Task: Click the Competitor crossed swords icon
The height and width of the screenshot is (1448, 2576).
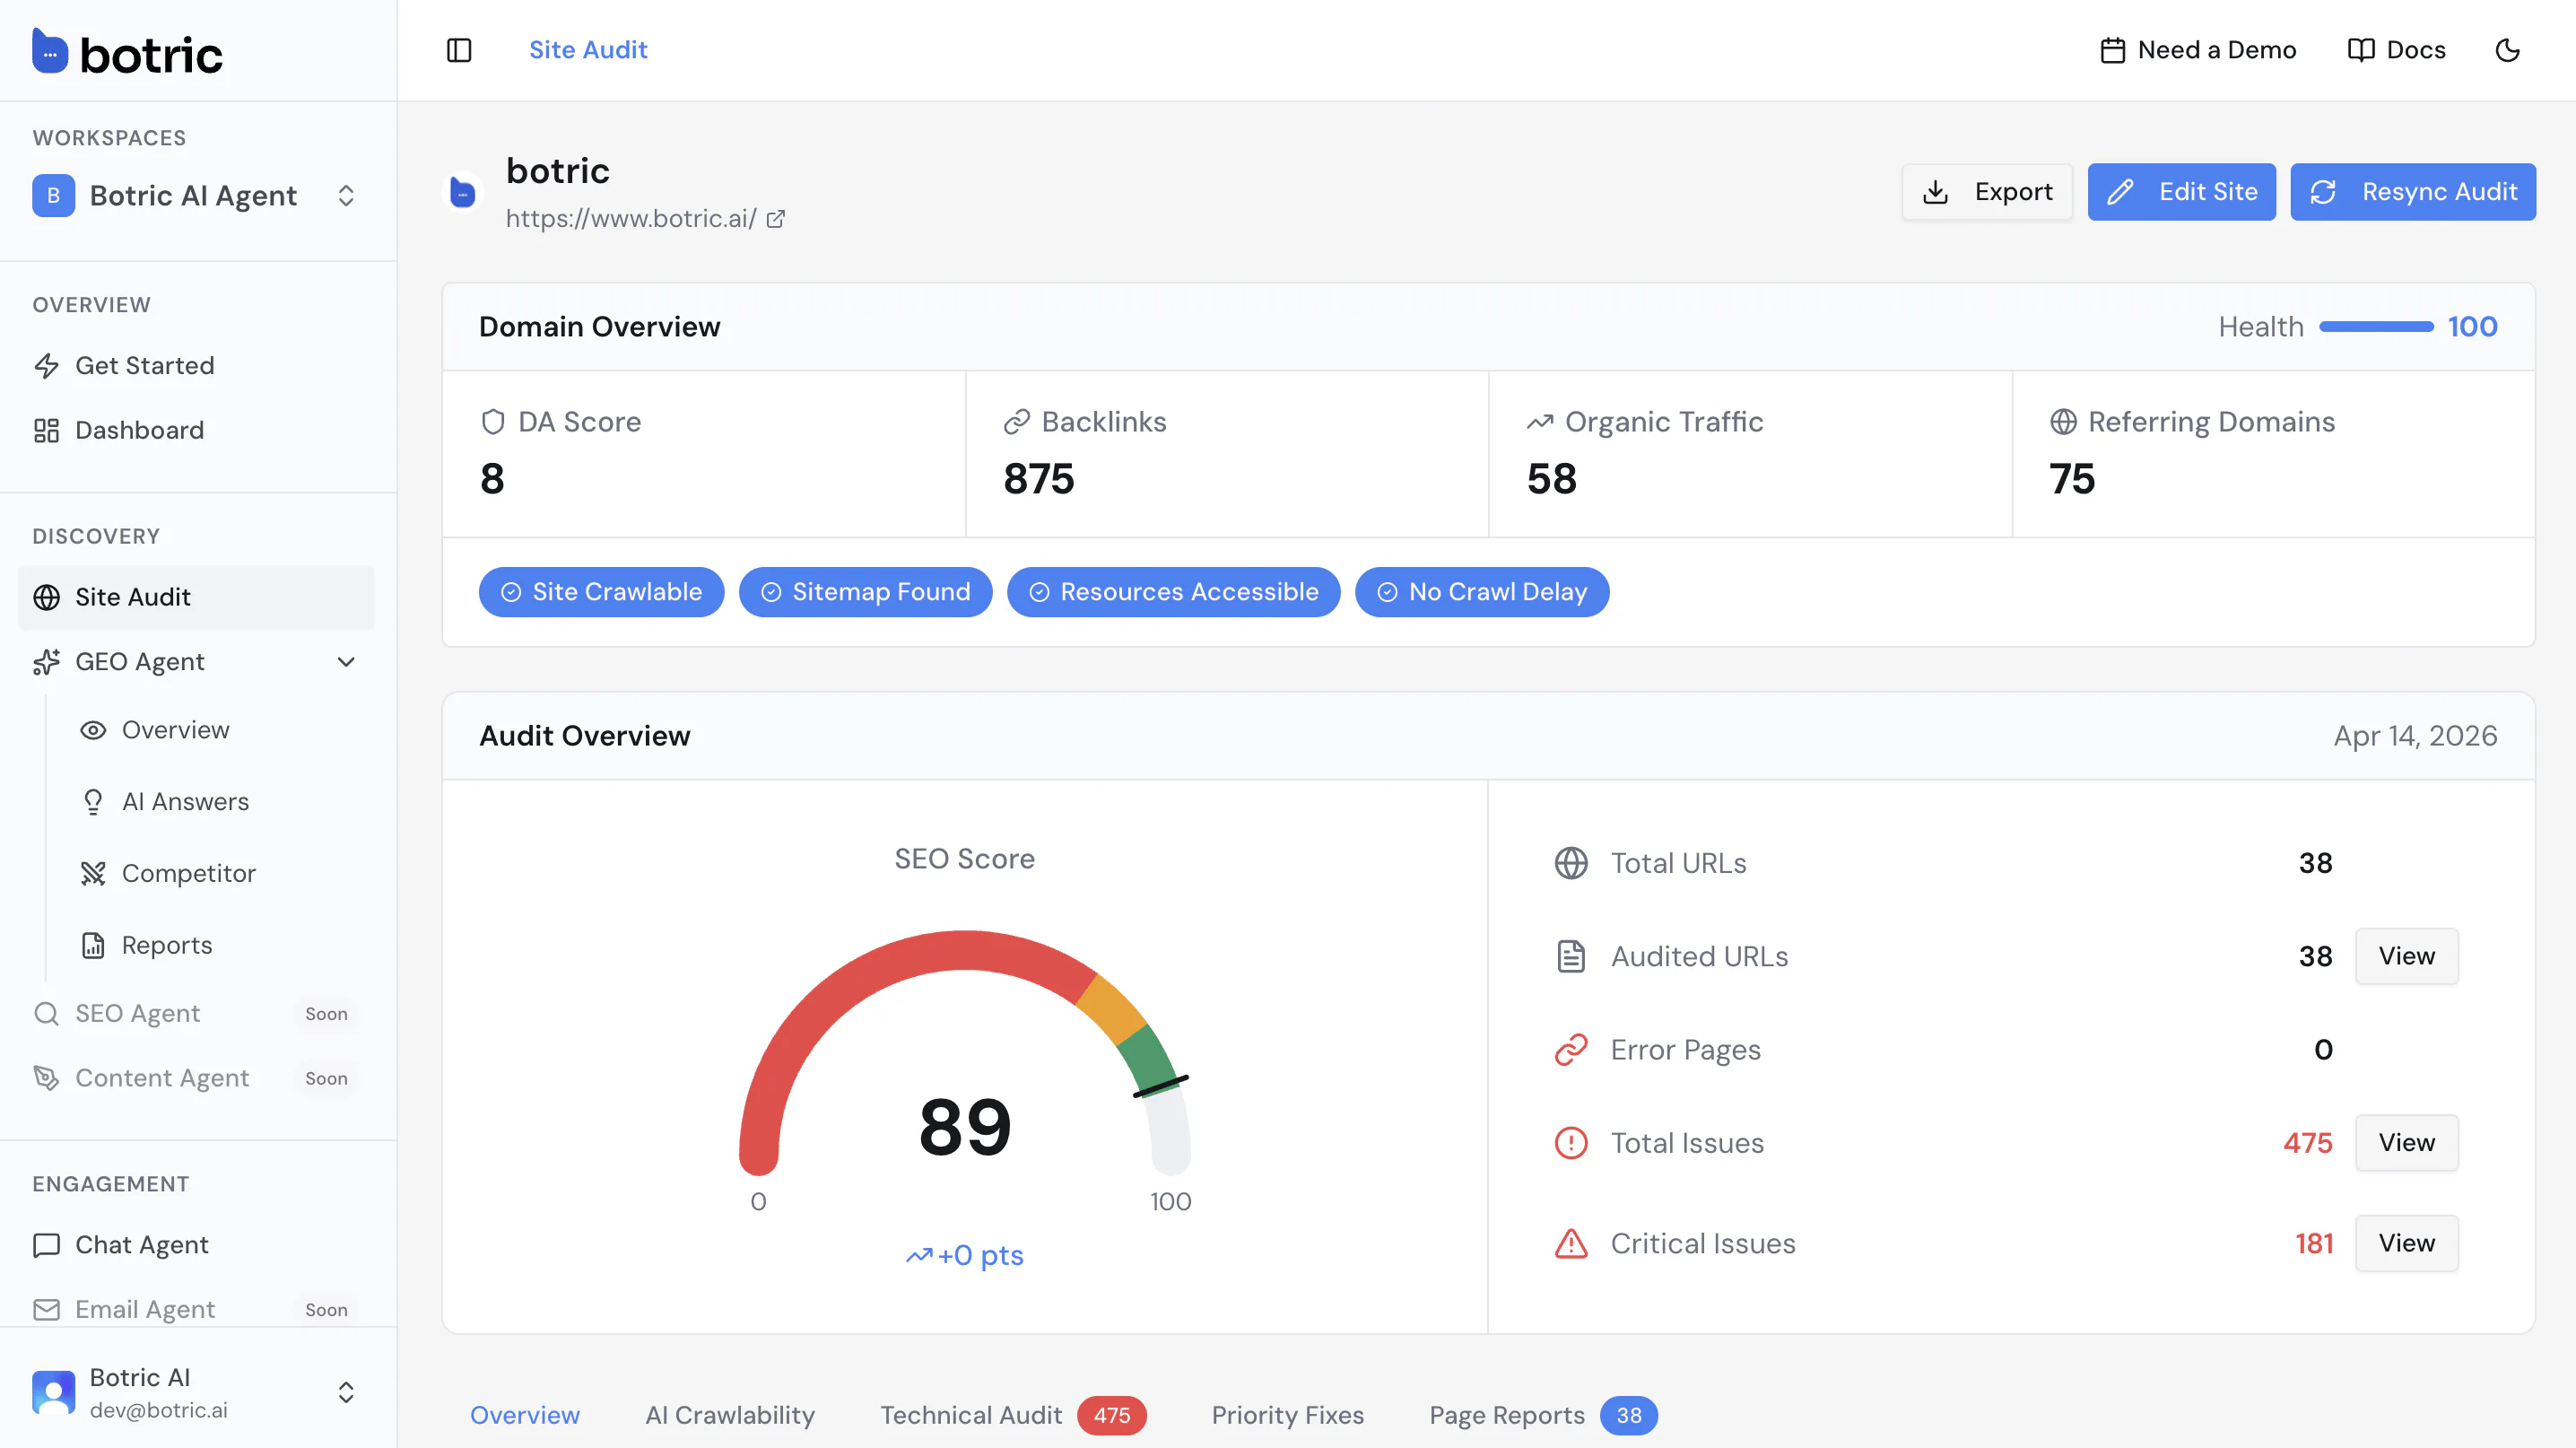Action: coord(93,873)
